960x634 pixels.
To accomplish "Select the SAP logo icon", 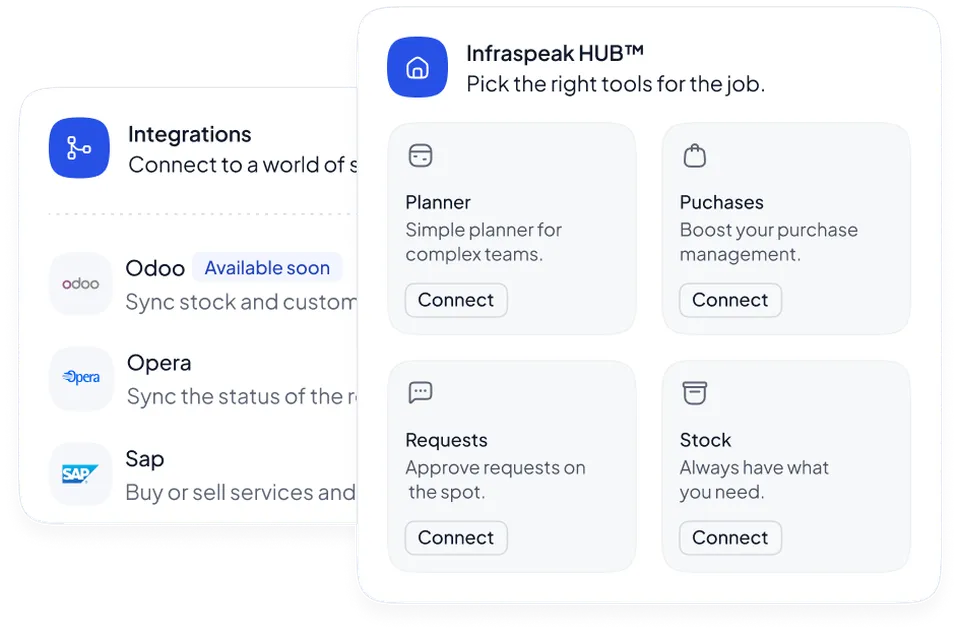I will [81, 474].
